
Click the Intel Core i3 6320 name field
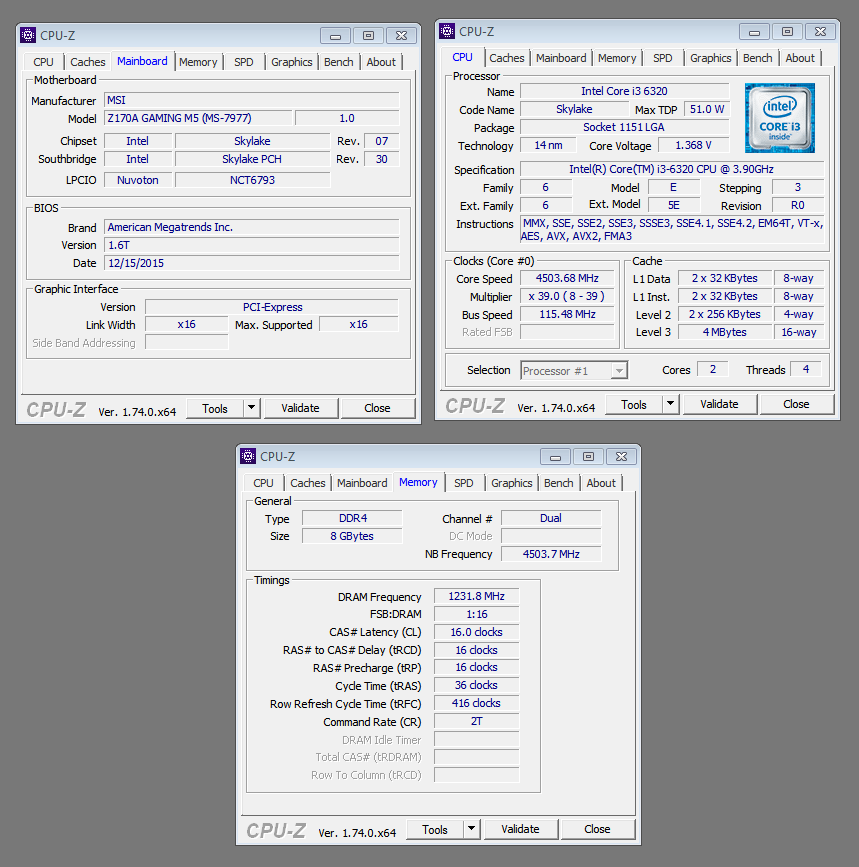pos(625,91)
